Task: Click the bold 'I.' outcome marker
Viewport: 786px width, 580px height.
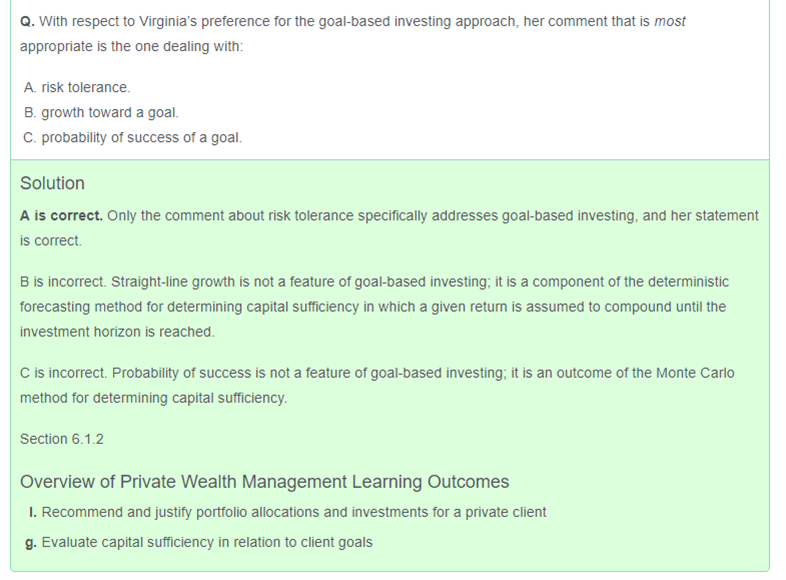Action: point(33,512)
